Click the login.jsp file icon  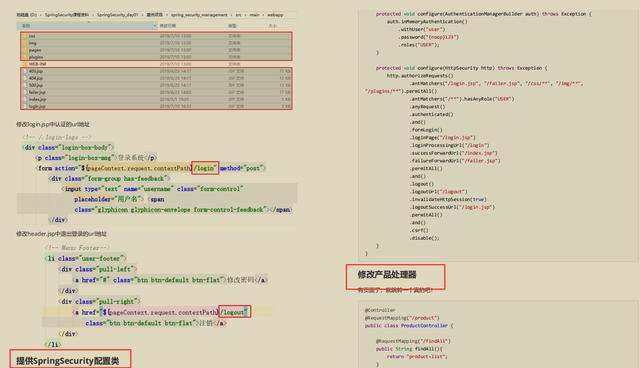coord(25,106)
